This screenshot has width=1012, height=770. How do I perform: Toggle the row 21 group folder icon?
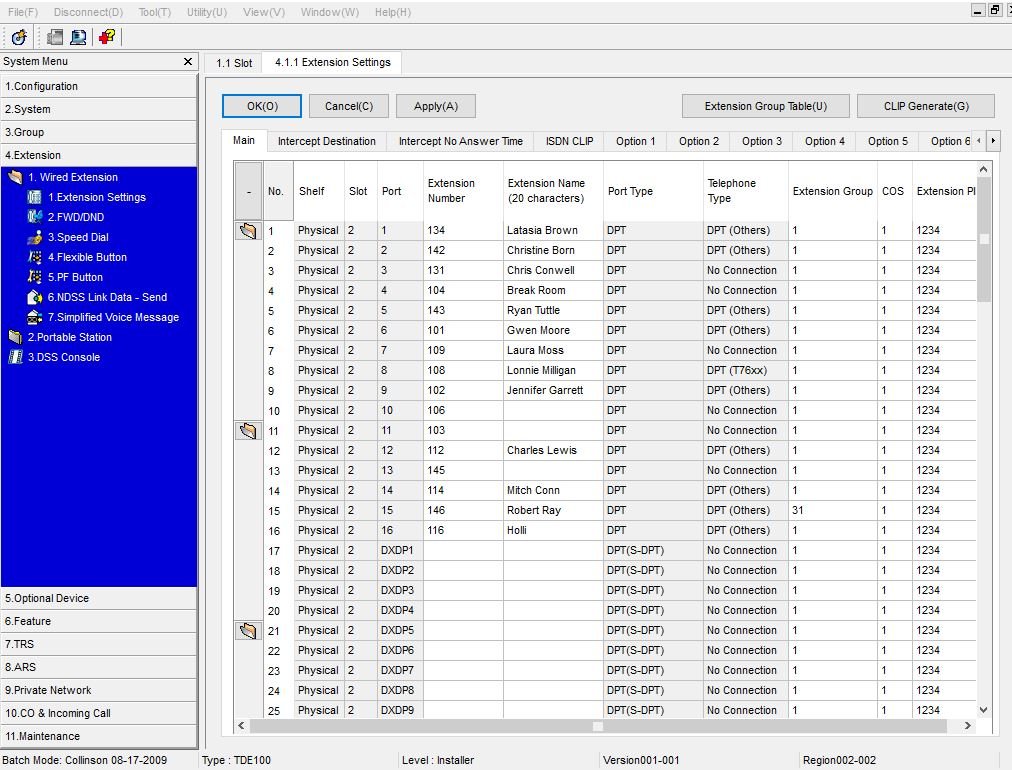[248, 631]
